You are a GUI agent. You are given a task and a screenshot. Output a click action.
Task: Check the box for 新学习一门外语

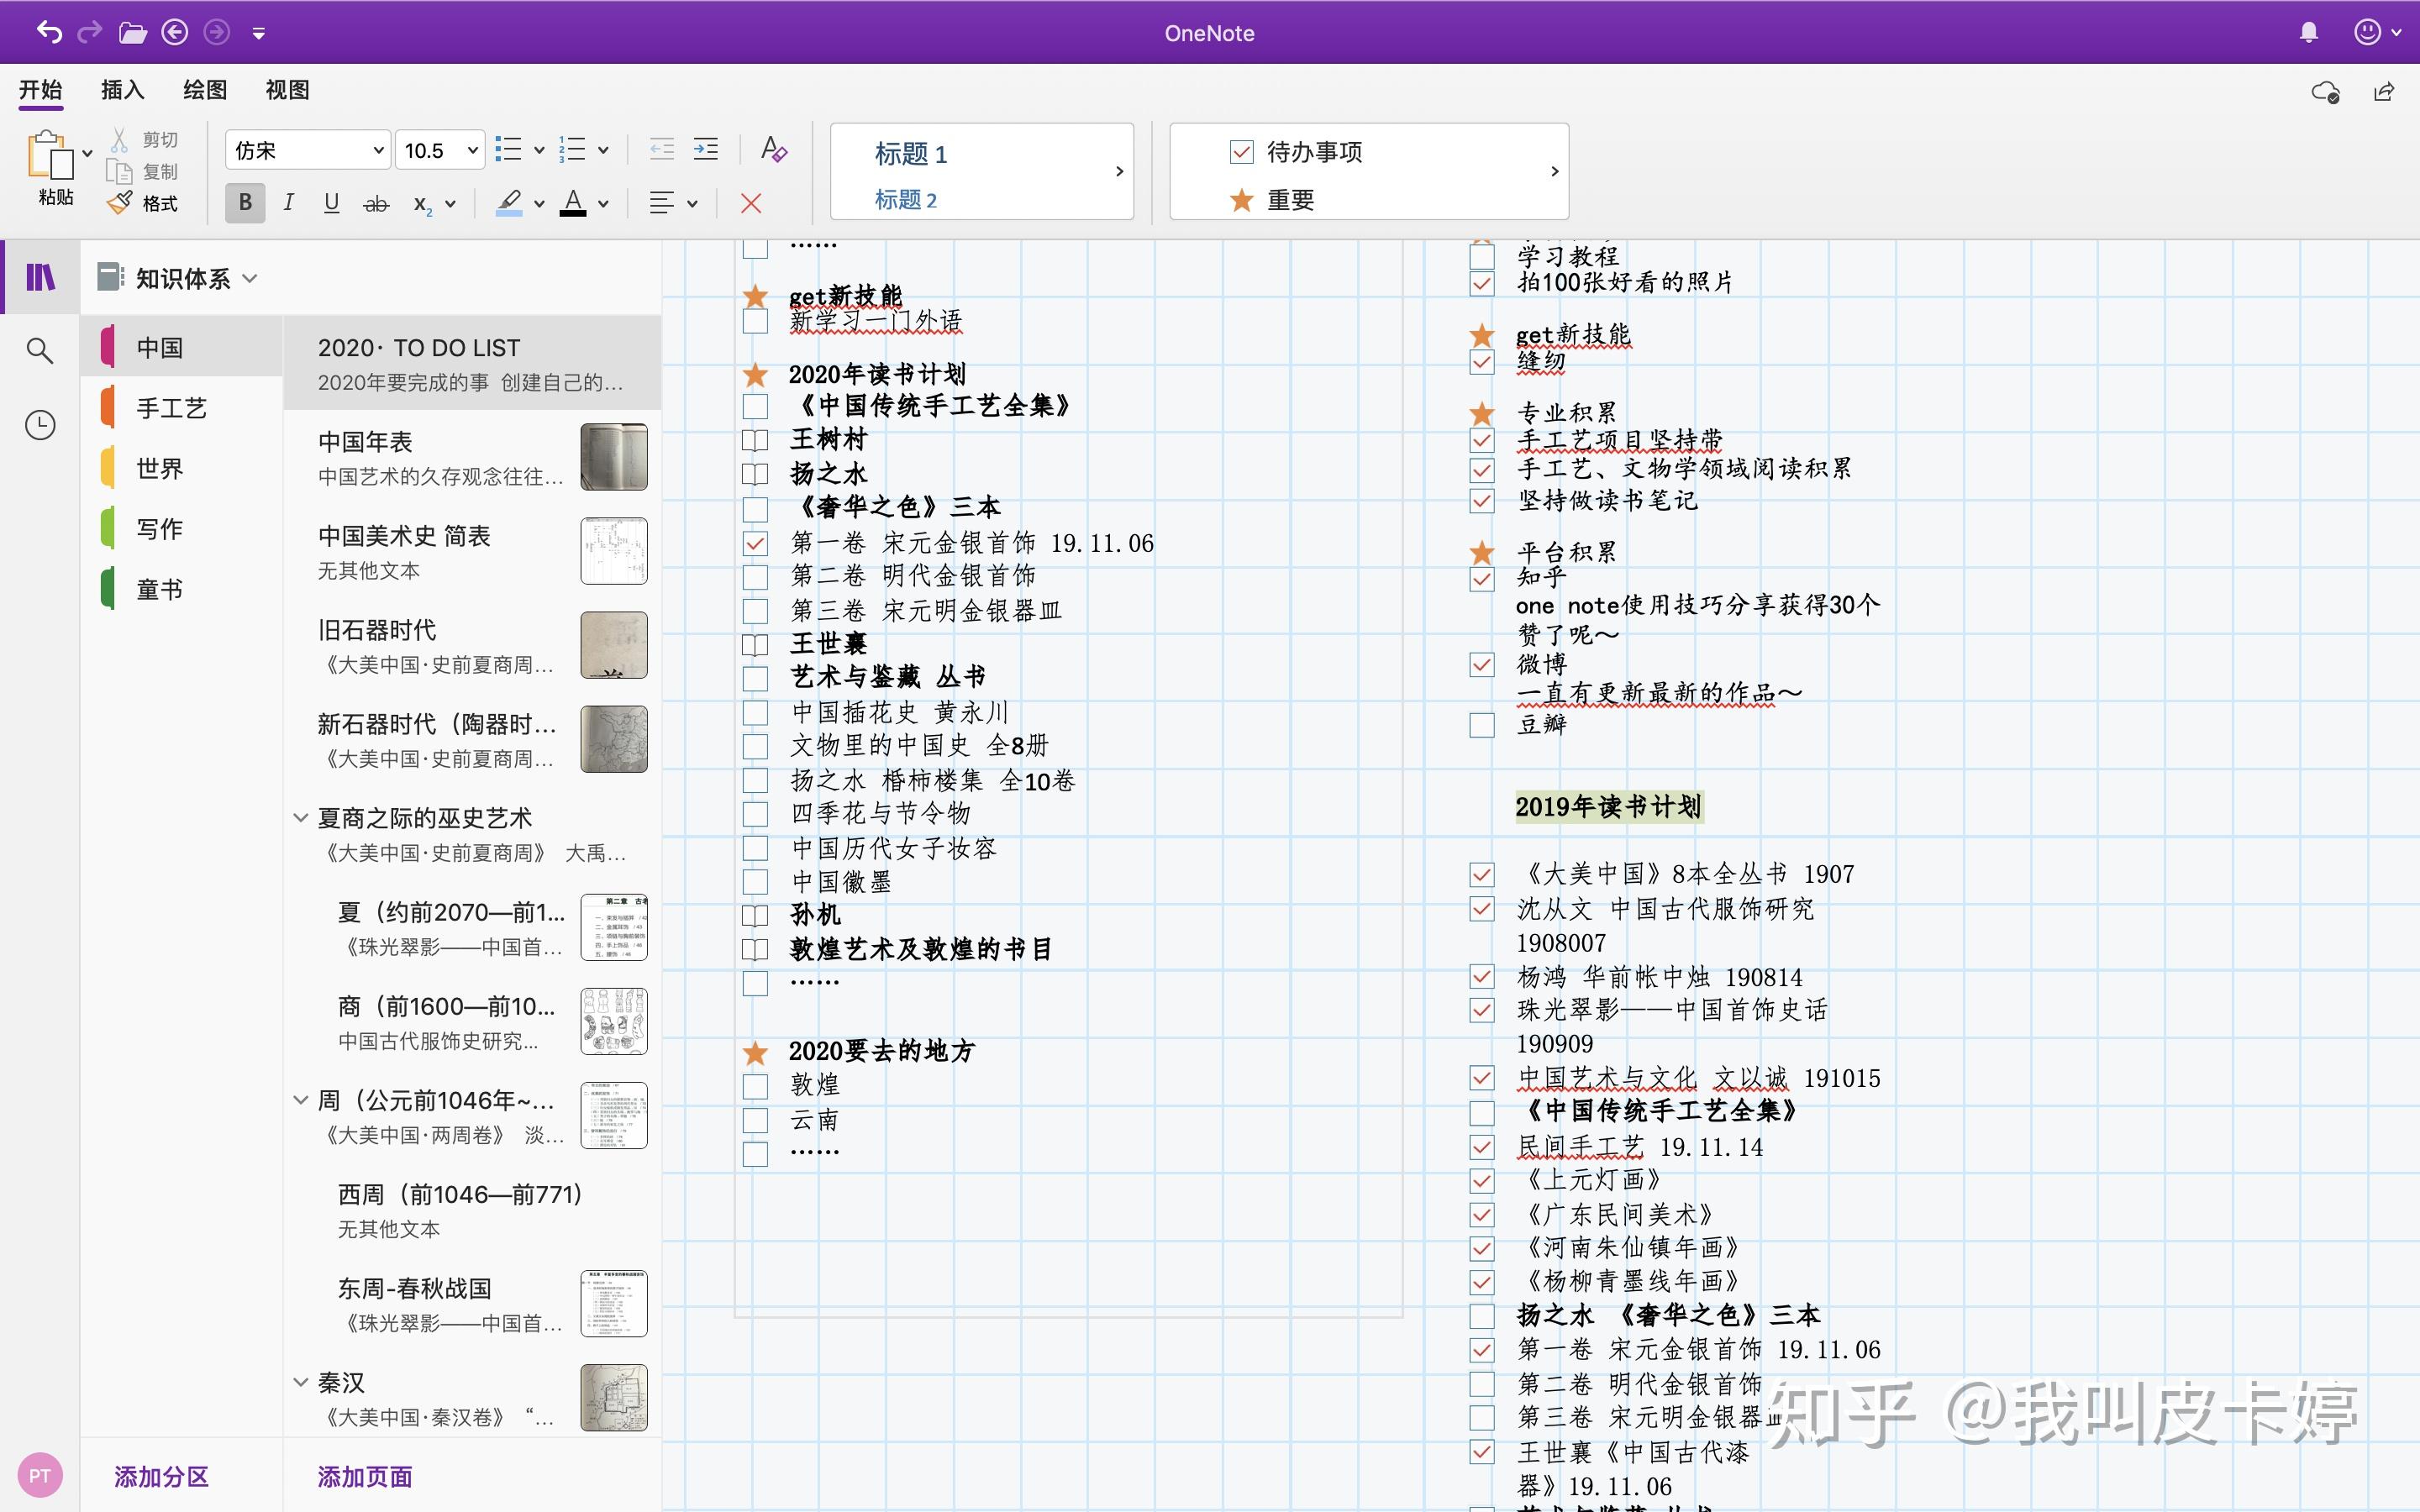(755, 322)
